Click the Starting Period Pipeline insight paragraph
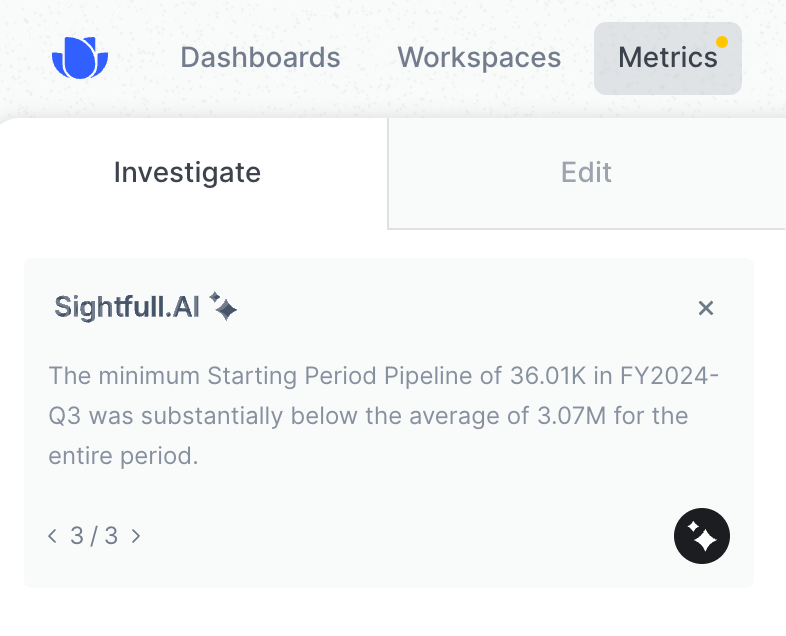Screen dimensions: 786x636 383,415
